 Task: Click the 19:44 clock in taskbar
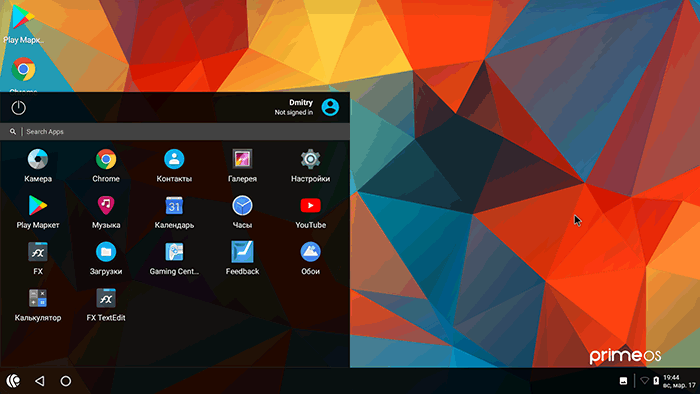click(671, 377)
